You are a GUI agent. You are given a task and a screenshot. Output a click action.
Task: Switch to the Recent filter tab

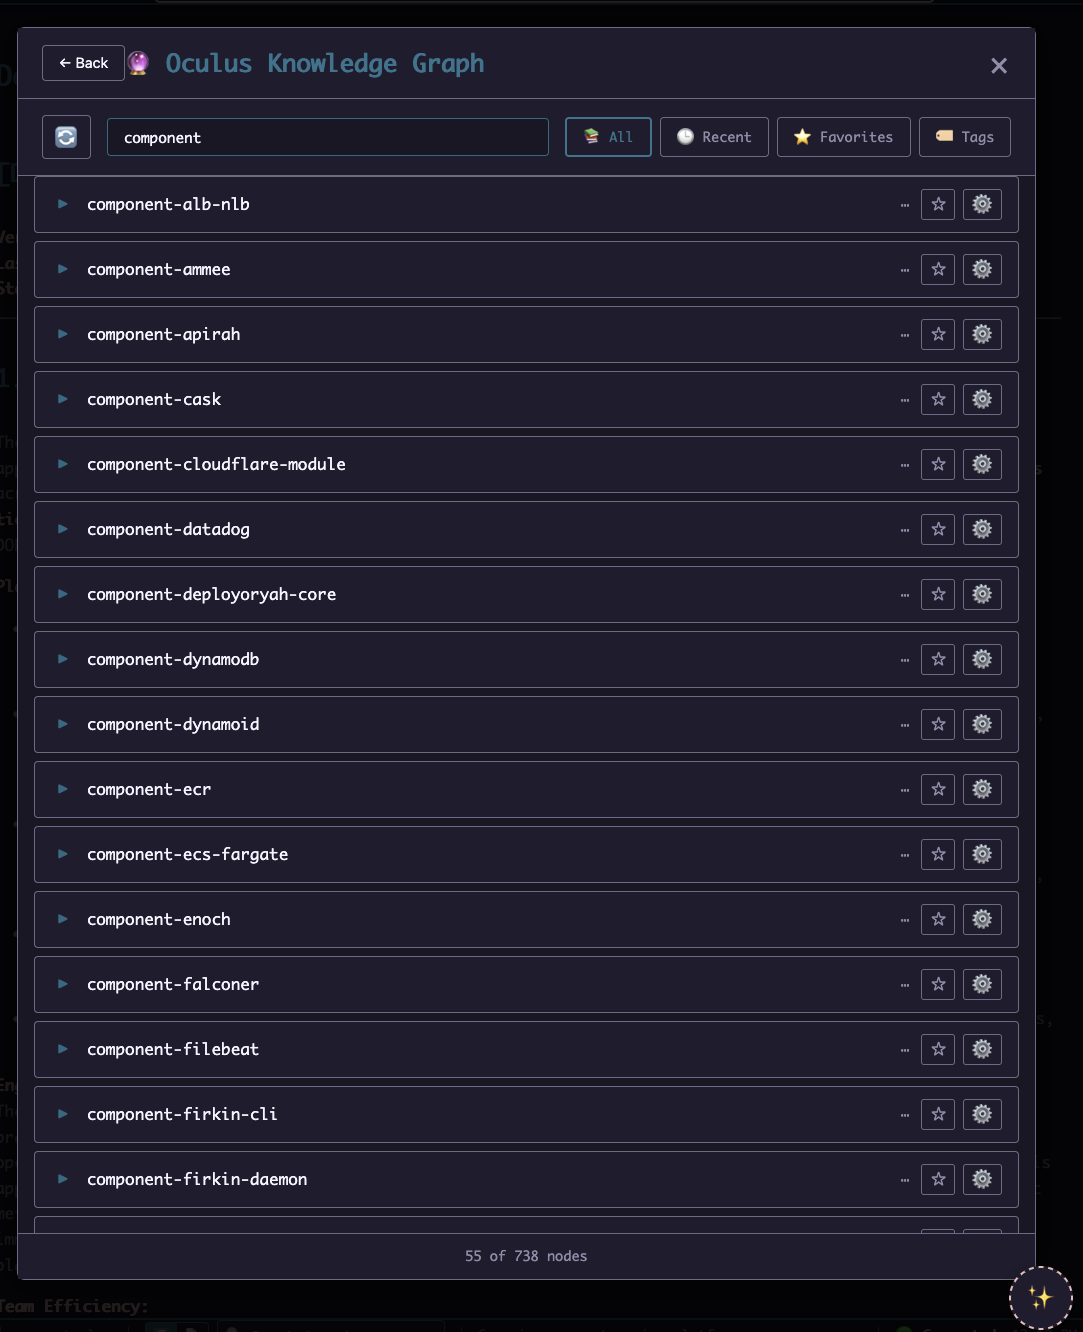tap(714, 137)
